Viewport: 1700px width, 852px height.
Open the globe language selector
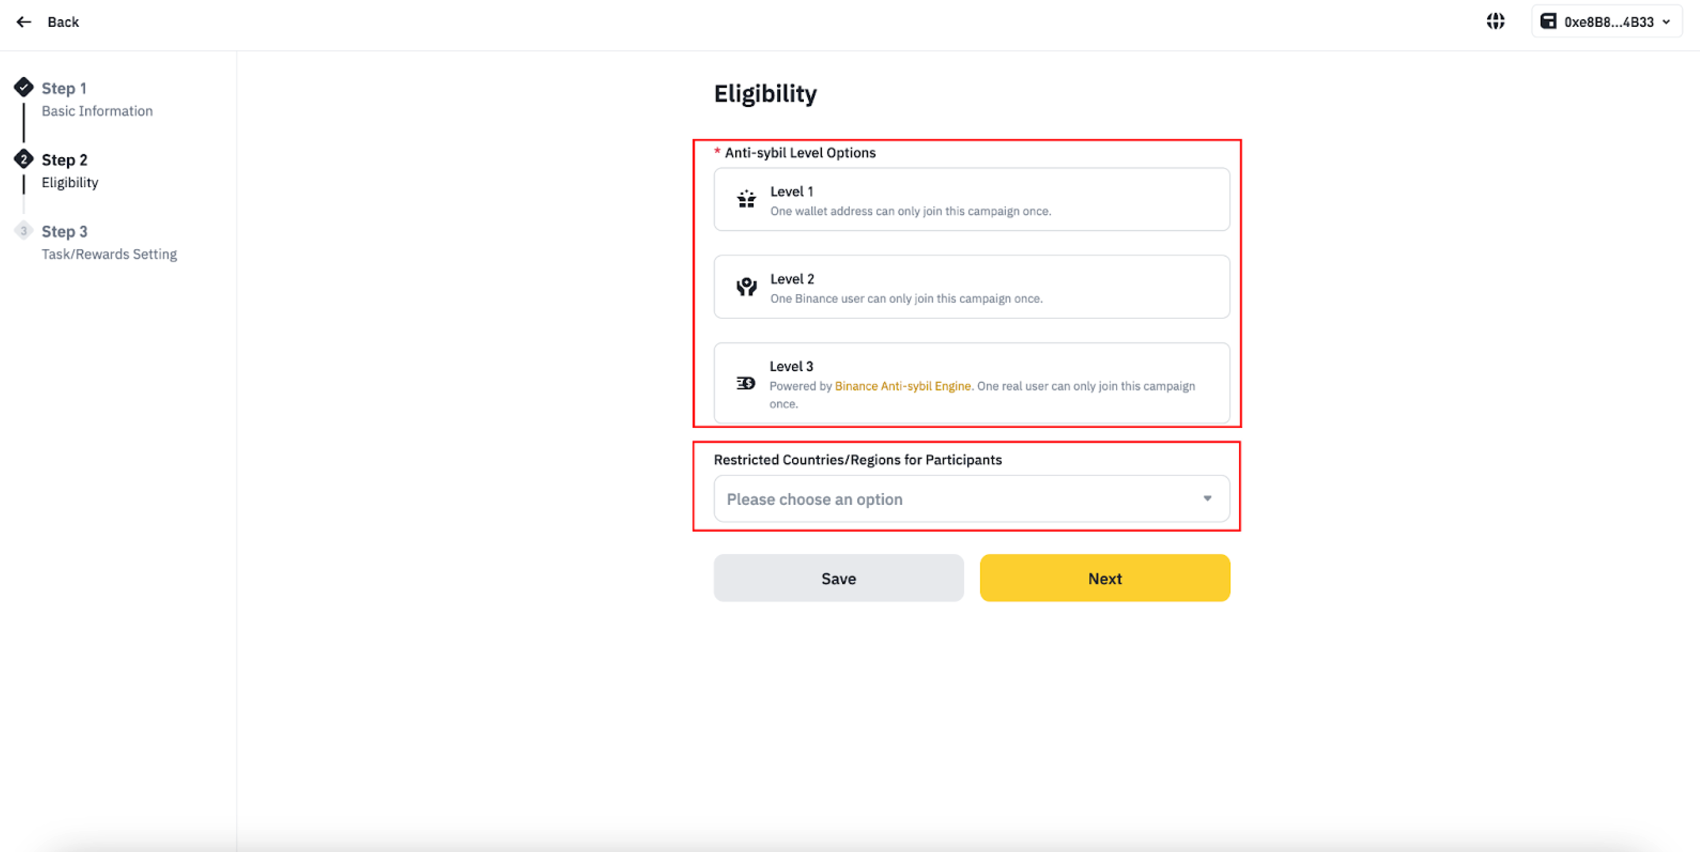pos(1495,21)
